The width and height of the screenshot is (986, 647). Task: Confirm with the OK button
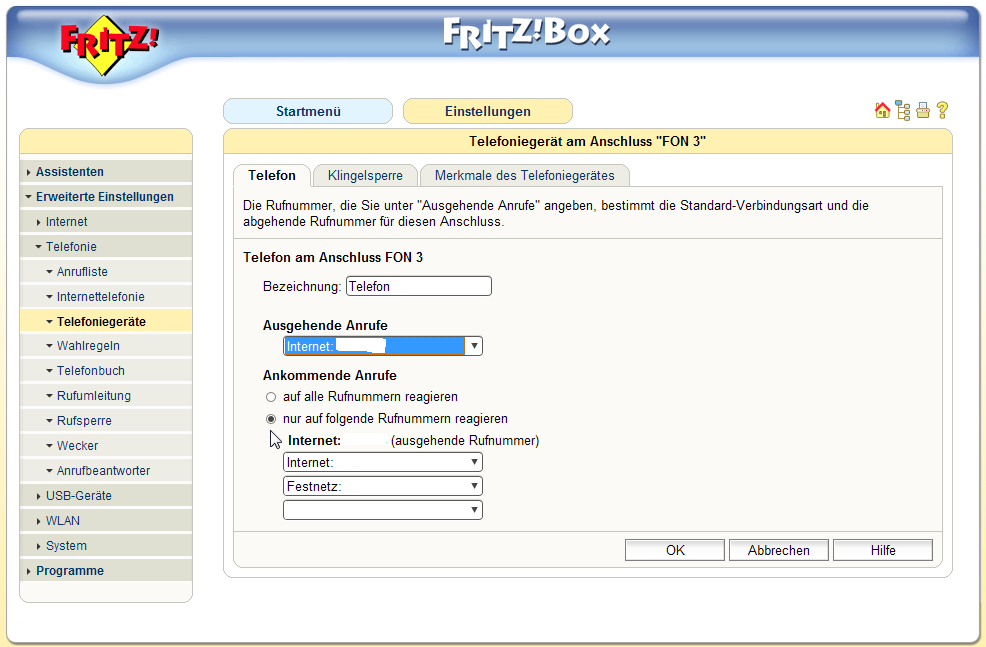675,550
